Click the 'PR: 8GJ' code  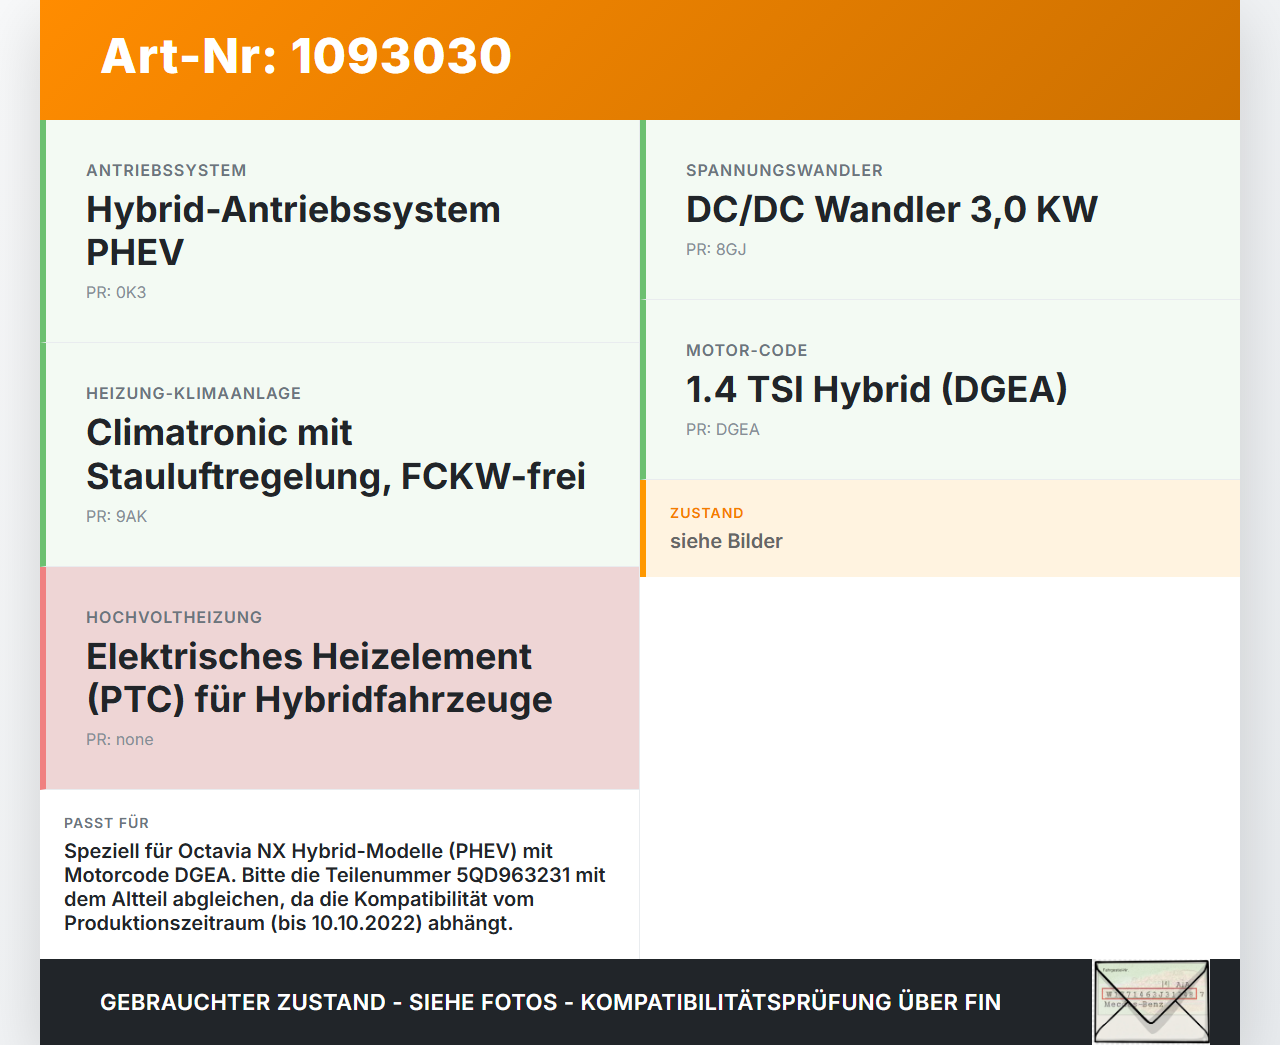click(716, 250)
